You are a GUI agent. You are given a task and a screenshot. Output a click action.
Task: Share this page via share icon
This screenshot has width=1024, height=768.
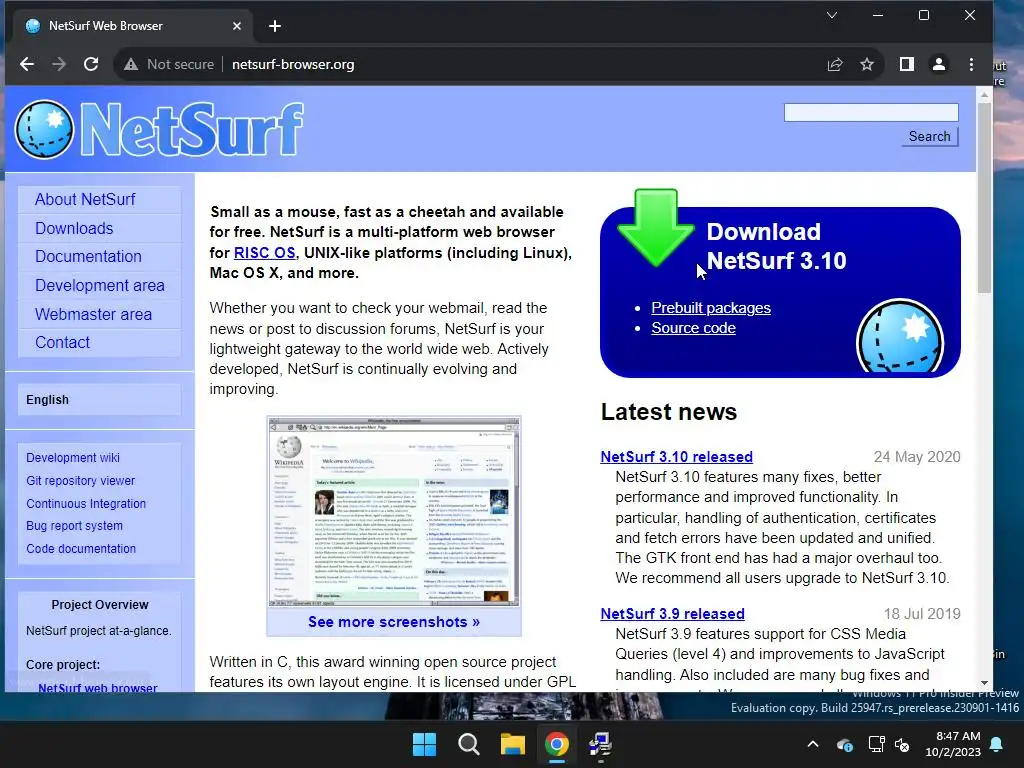(835, 64)
